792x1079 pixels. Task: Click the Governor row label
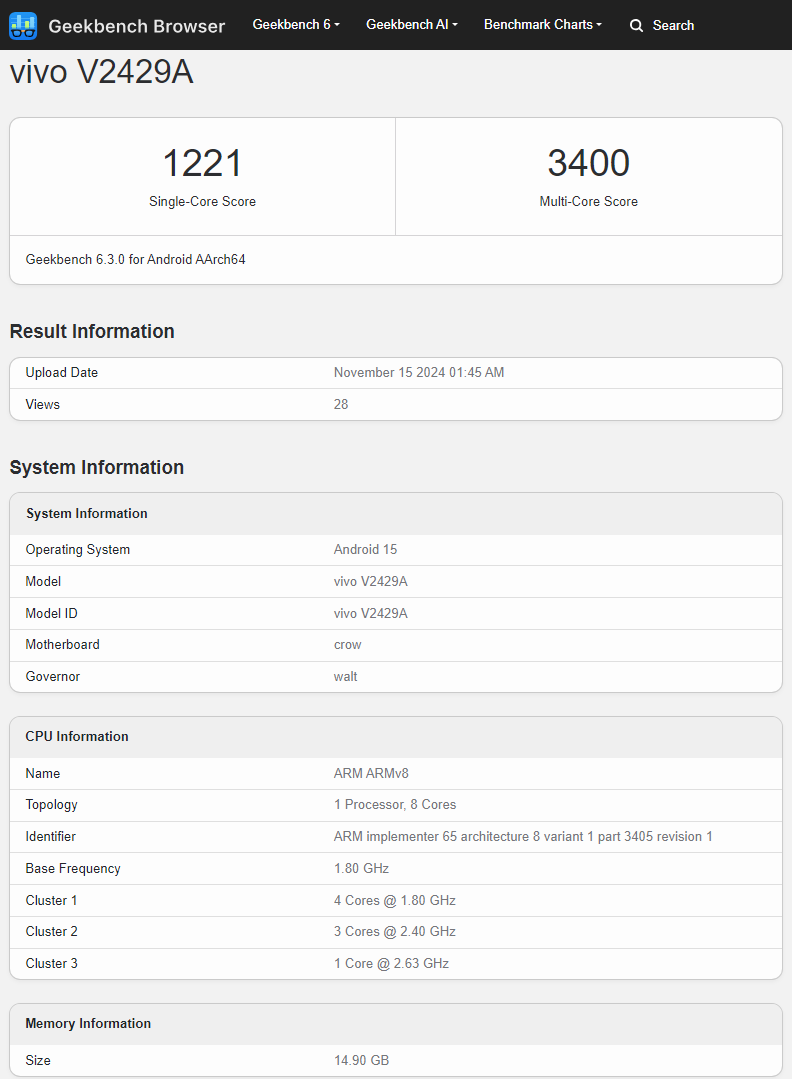pos(52,676)
